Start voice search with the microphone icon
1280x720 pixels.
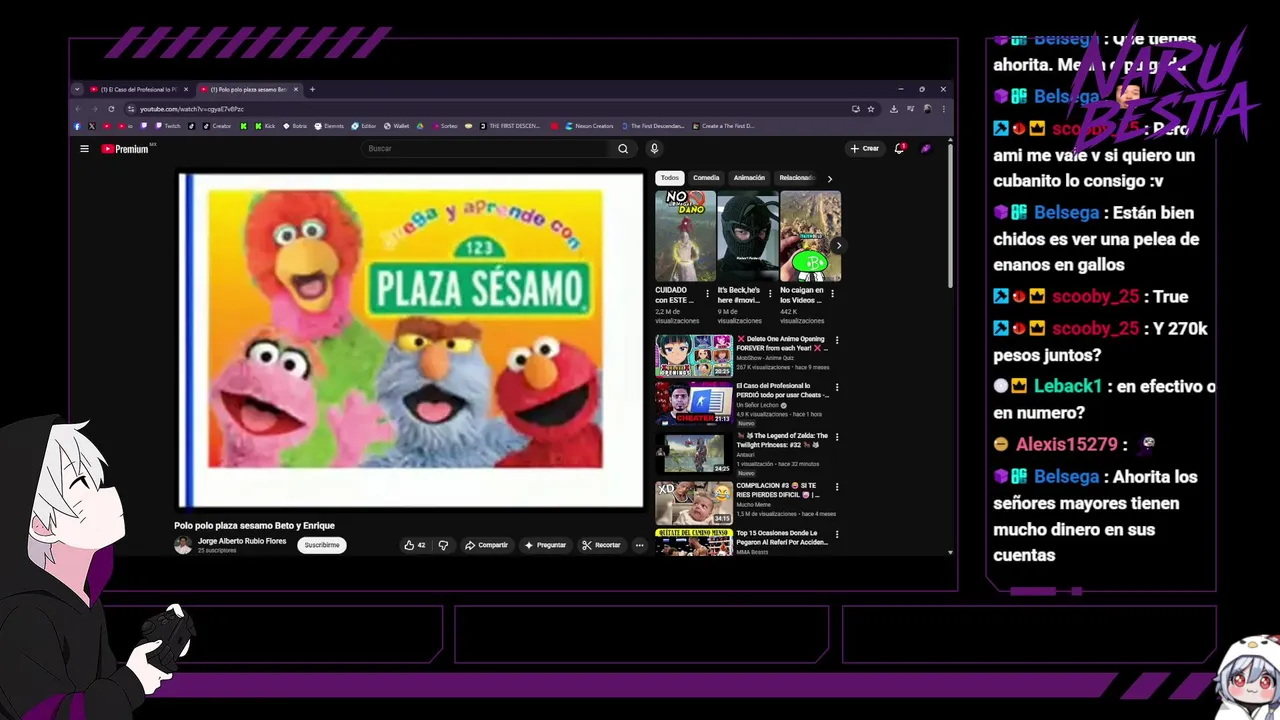point(654,149)
